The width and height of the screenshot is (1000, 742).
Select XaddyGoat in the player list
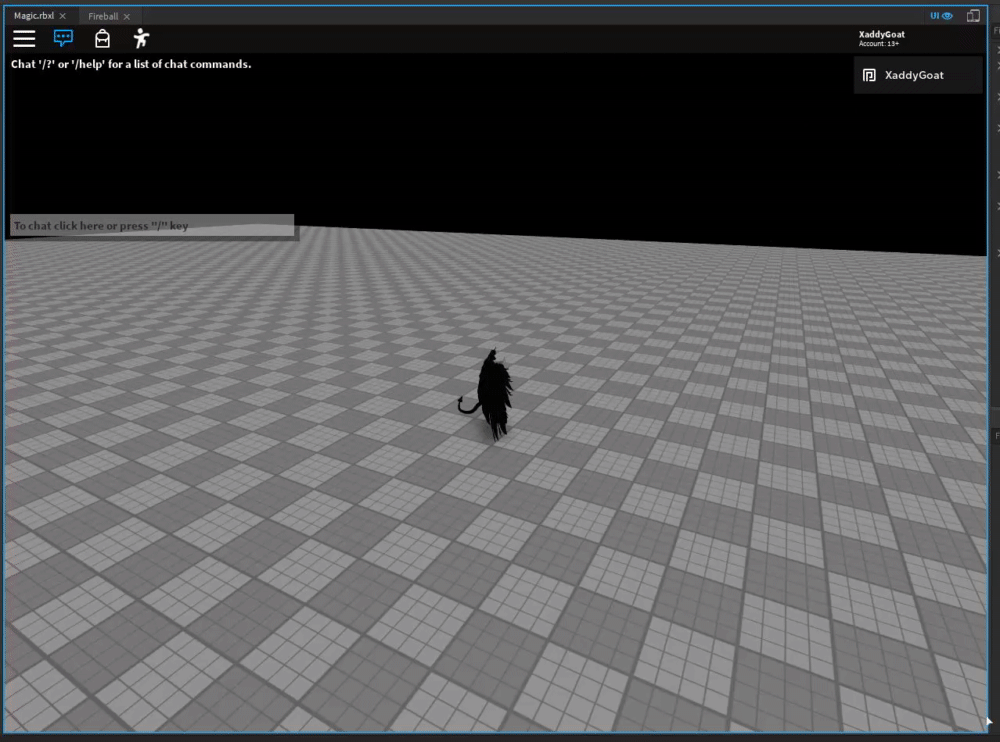pyautogui.click(x=918, y=75)
